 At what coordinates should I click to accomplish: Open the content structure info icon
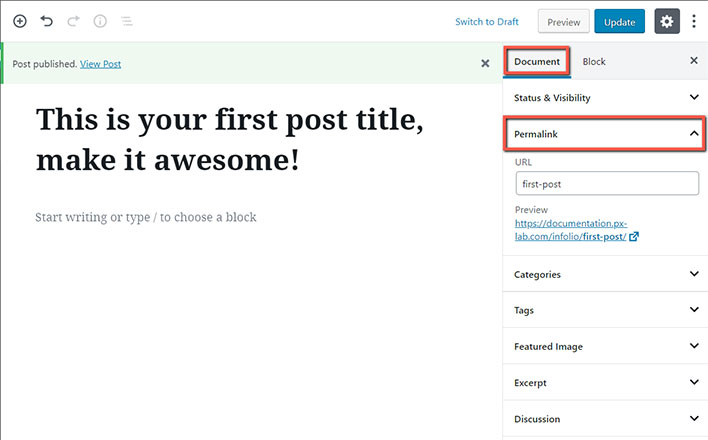[100, 21]
